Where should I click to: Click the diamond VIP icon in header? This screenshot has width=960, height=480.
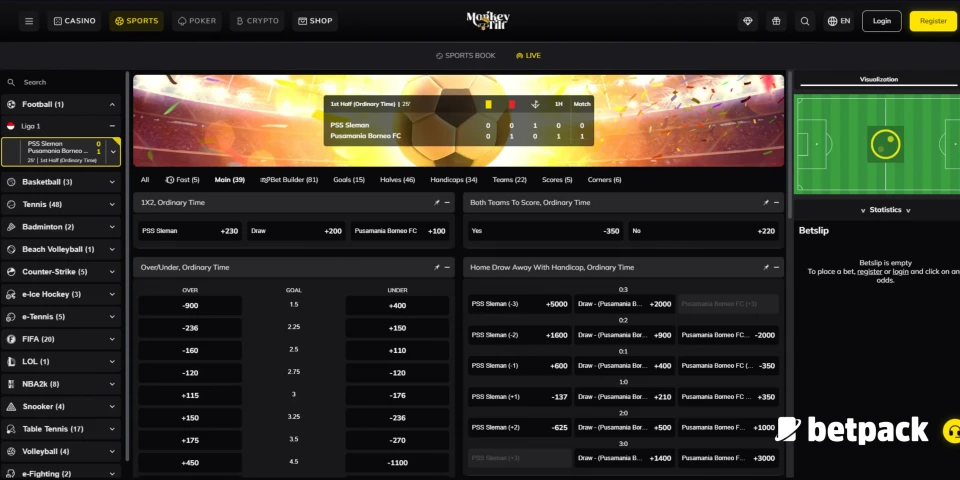coord(747,21)
